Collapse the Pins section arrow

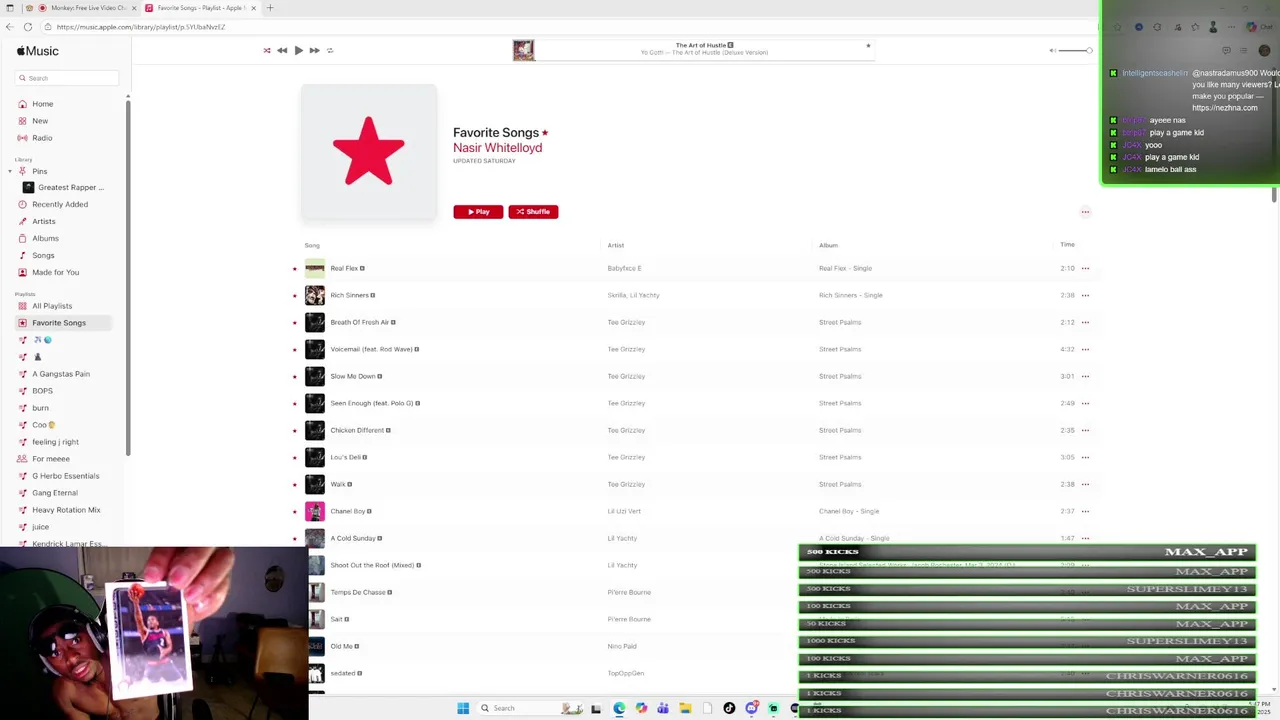(x=10, y=171)
